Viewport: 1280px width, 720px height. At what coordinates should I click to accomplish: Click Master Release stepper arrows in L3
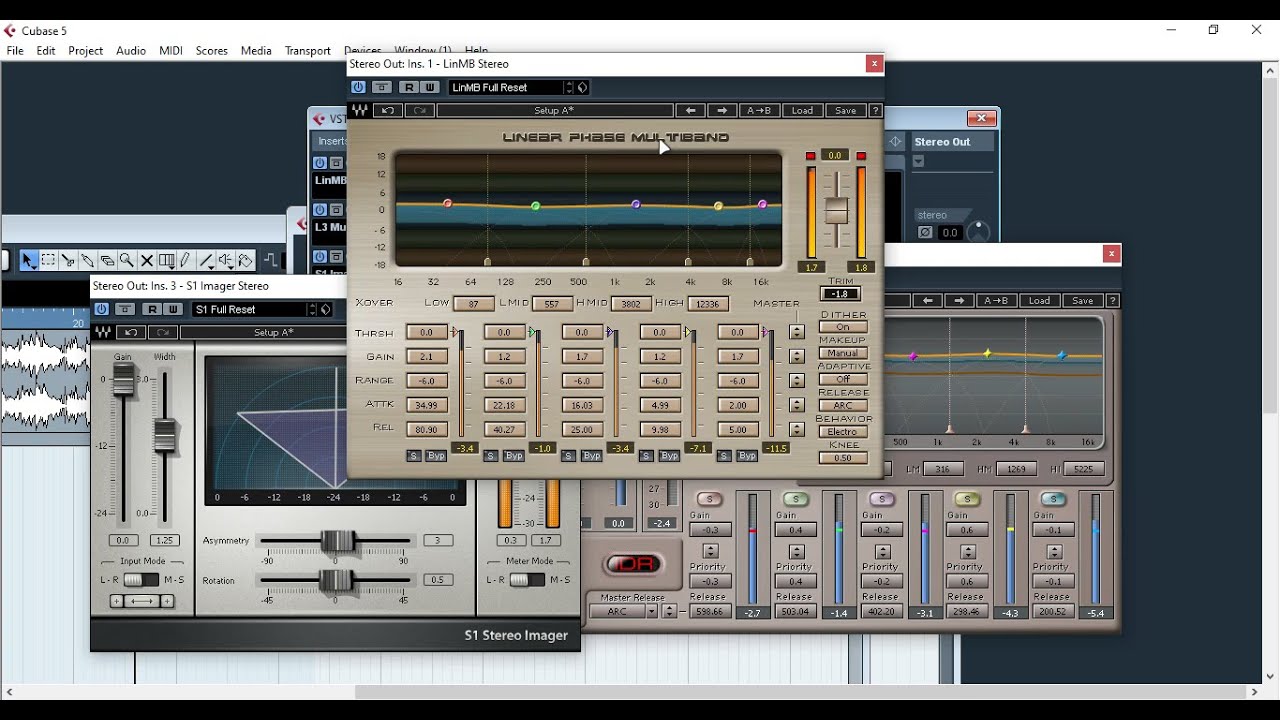[670, 611]
